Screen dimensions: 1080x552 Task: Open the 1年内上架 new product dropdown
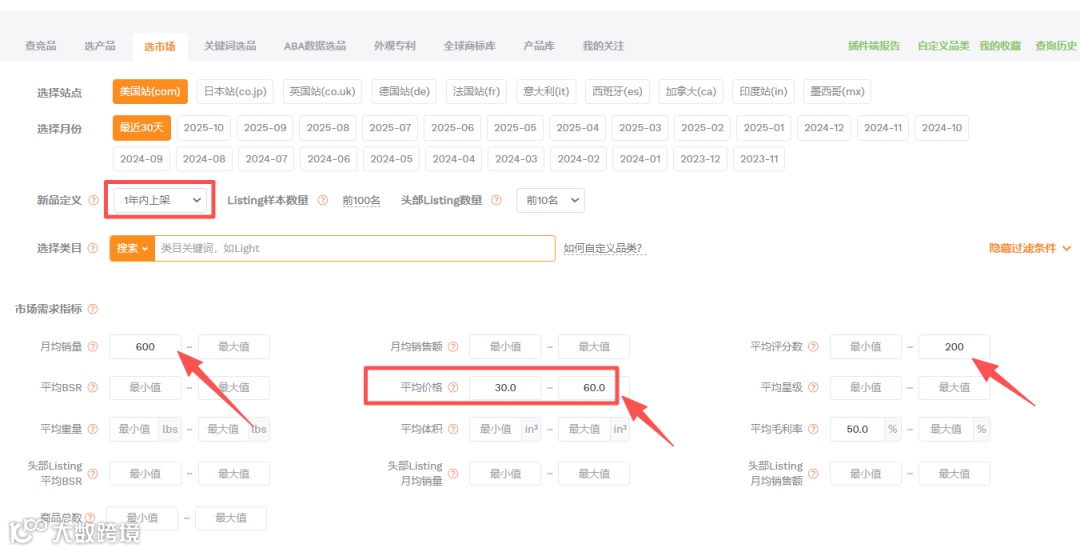160,200
